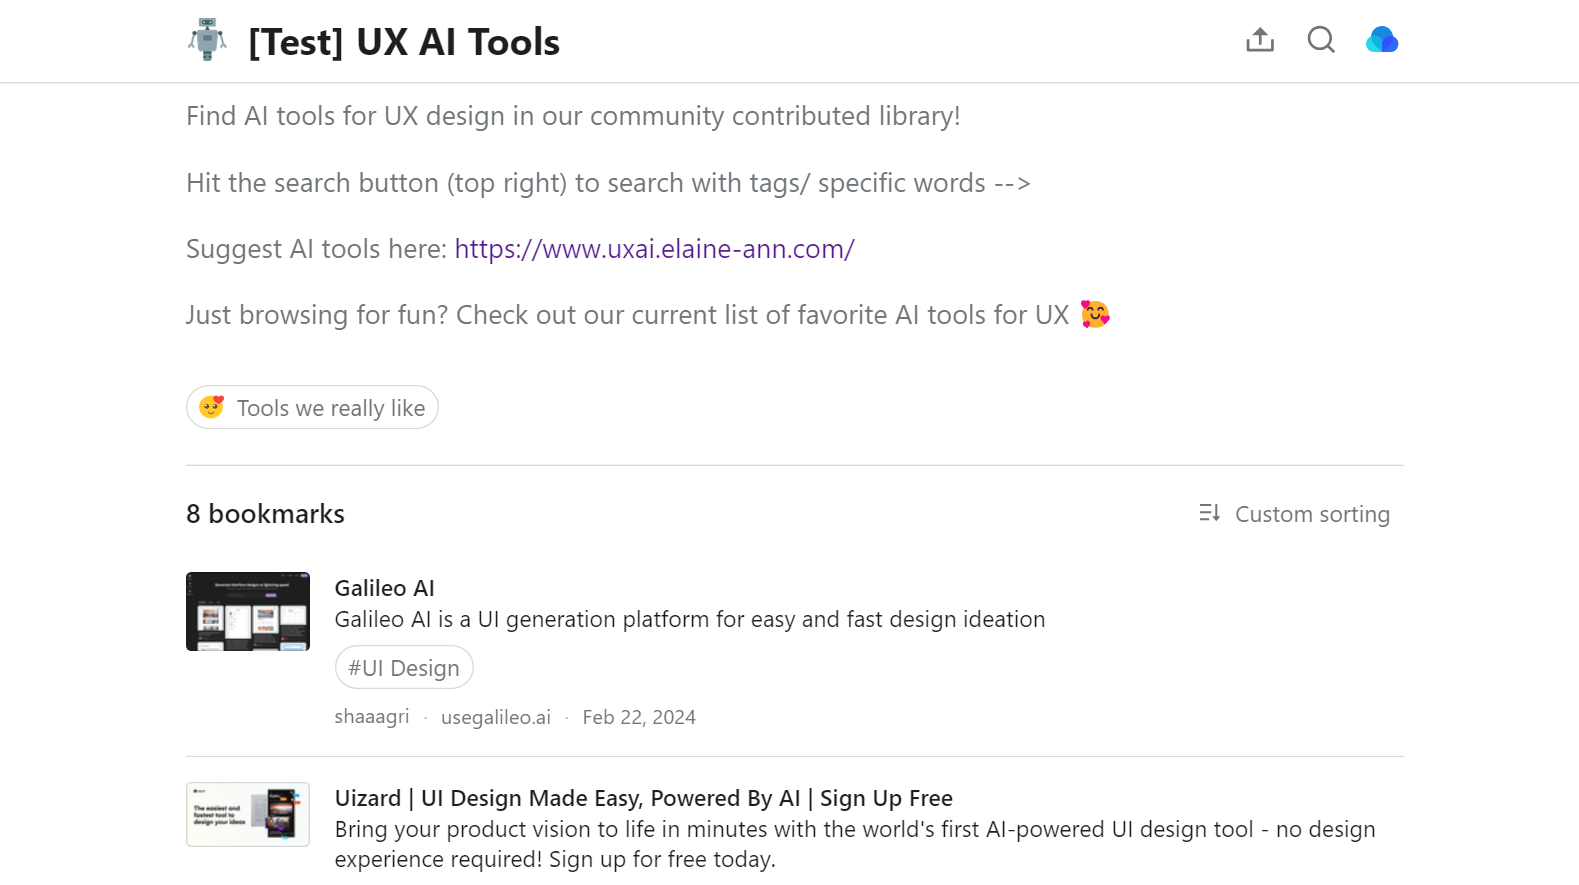This screenshot has height=885, width=1579.
Task: Click the smiley emoji in Tools we really like
Action: tap(211, 407)
